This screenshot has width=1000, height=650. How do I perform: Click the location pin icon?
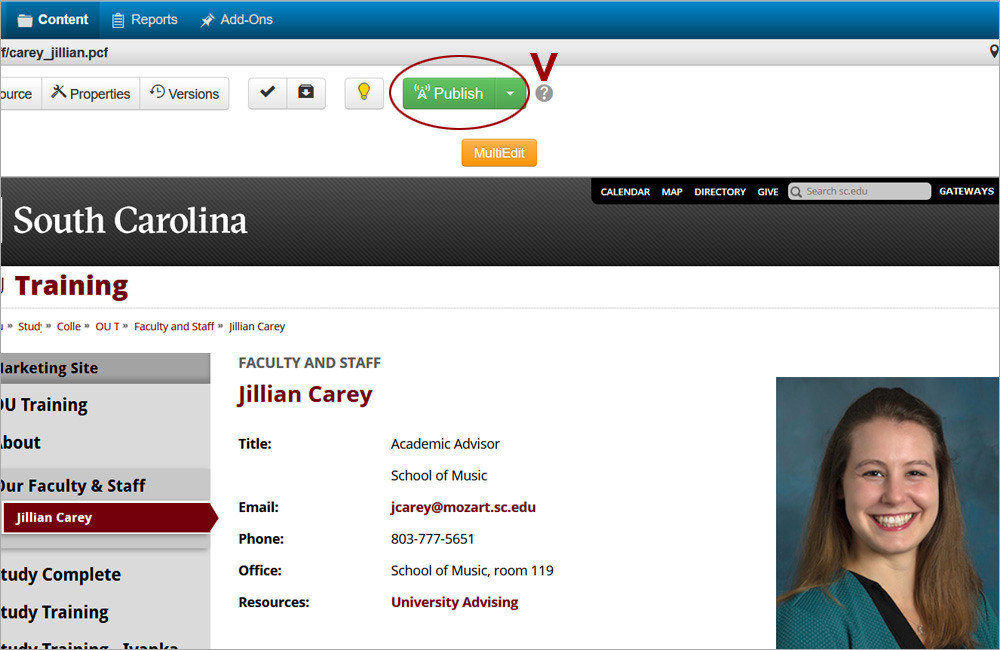(993, 52)
